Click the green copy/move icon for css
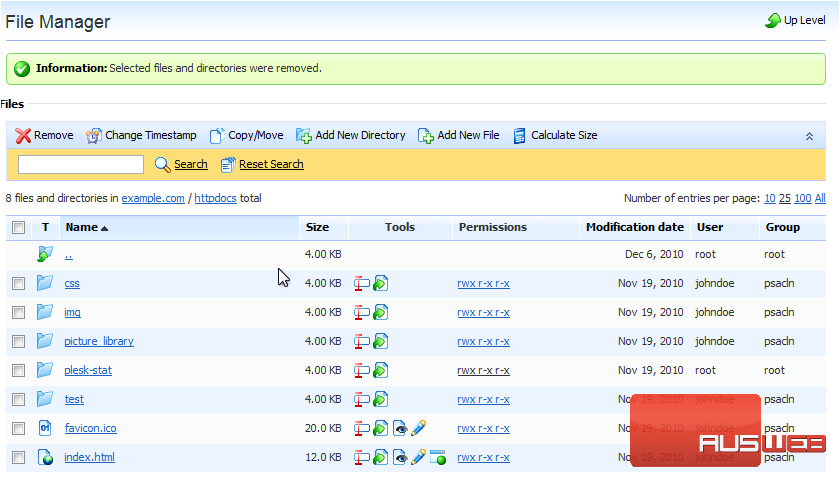Viewport: 840px width, 480px height. [x=380, y=283]
